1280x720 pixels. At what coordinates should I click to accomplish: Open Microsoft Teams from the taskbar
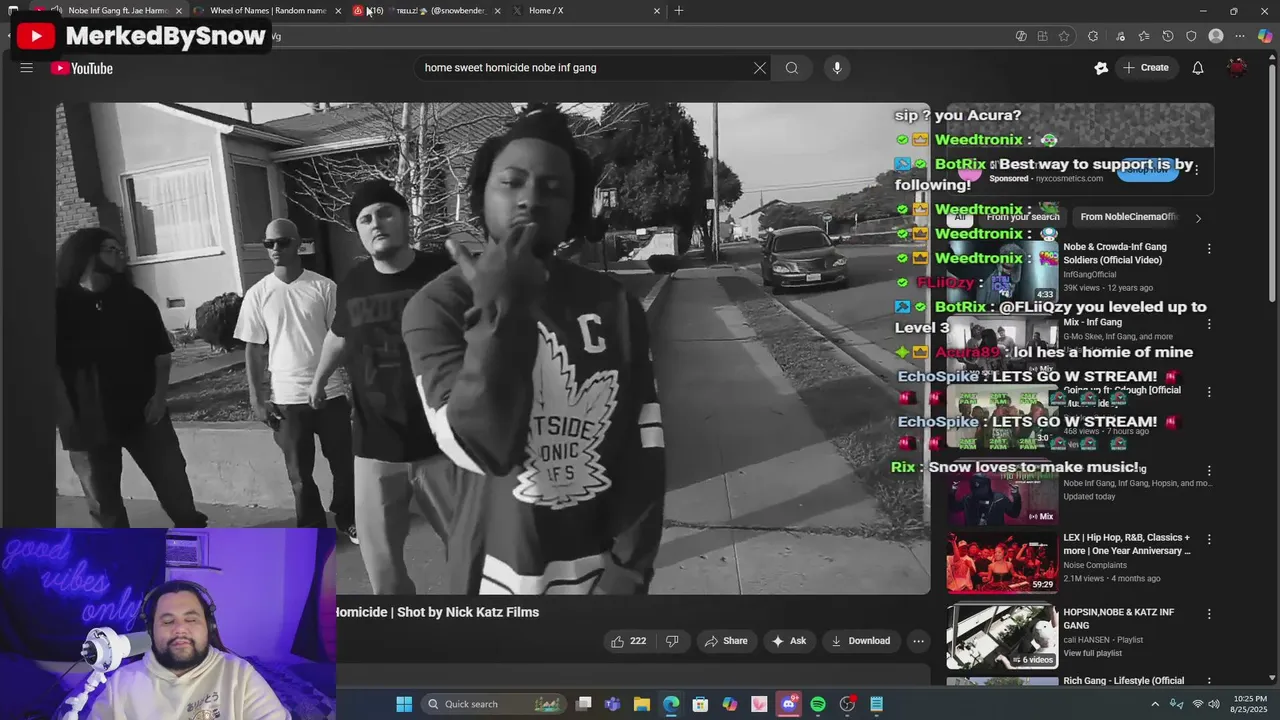coord(612,704)
